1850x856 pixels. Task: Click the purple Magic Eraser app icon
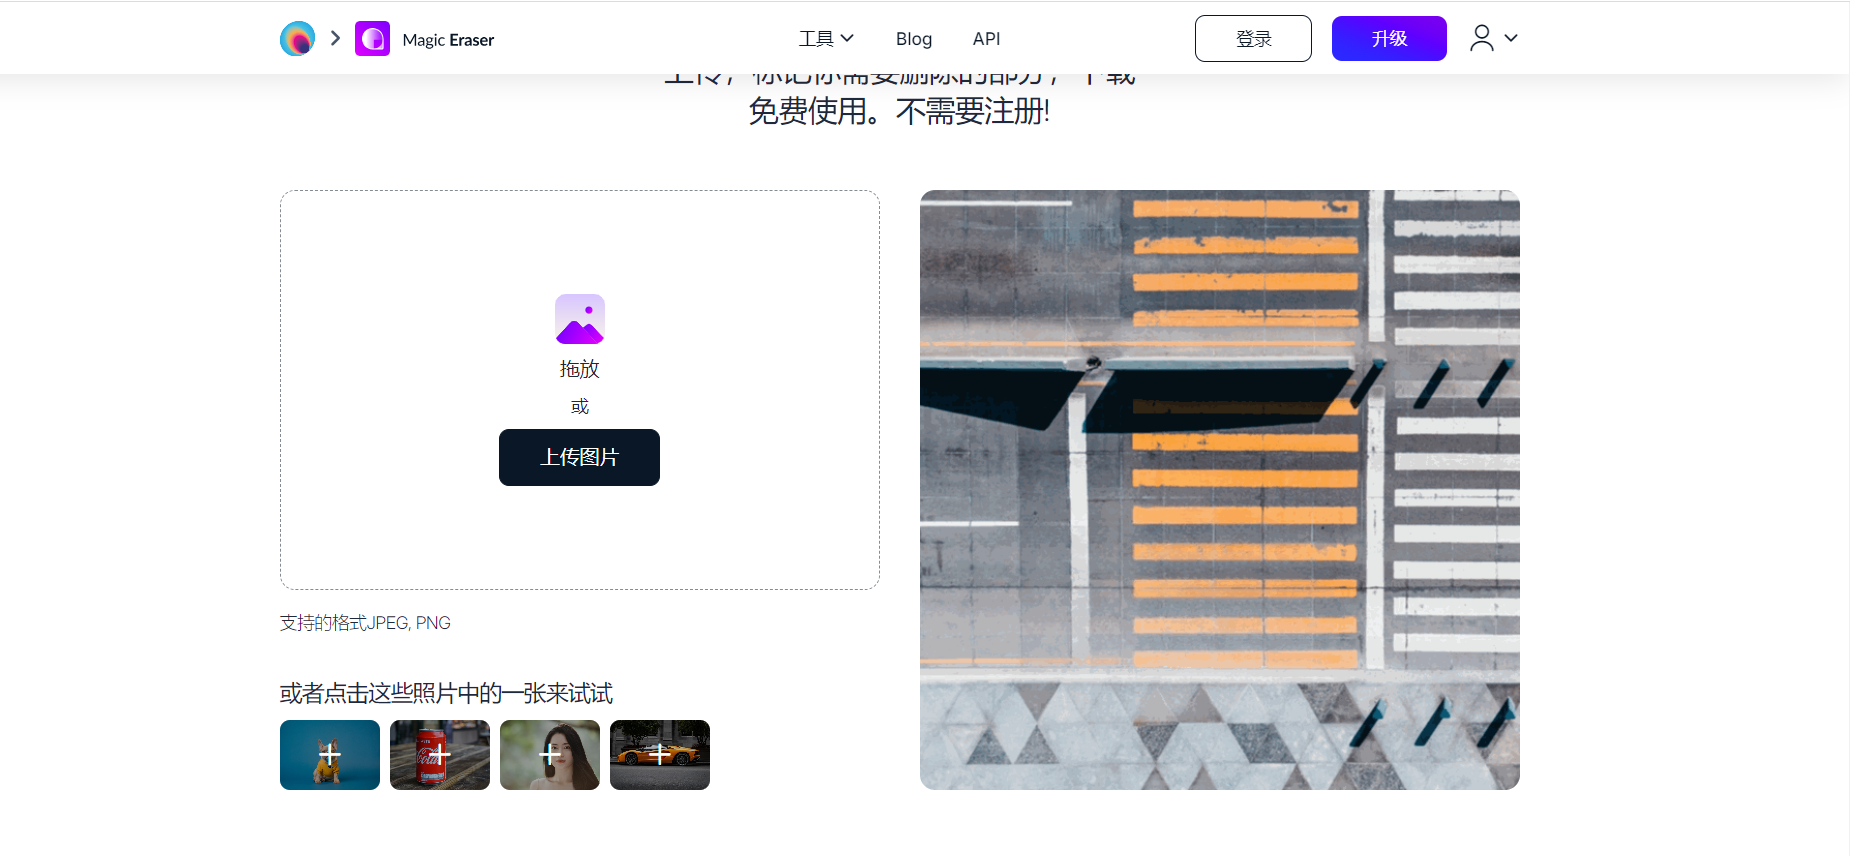[372, 39]
